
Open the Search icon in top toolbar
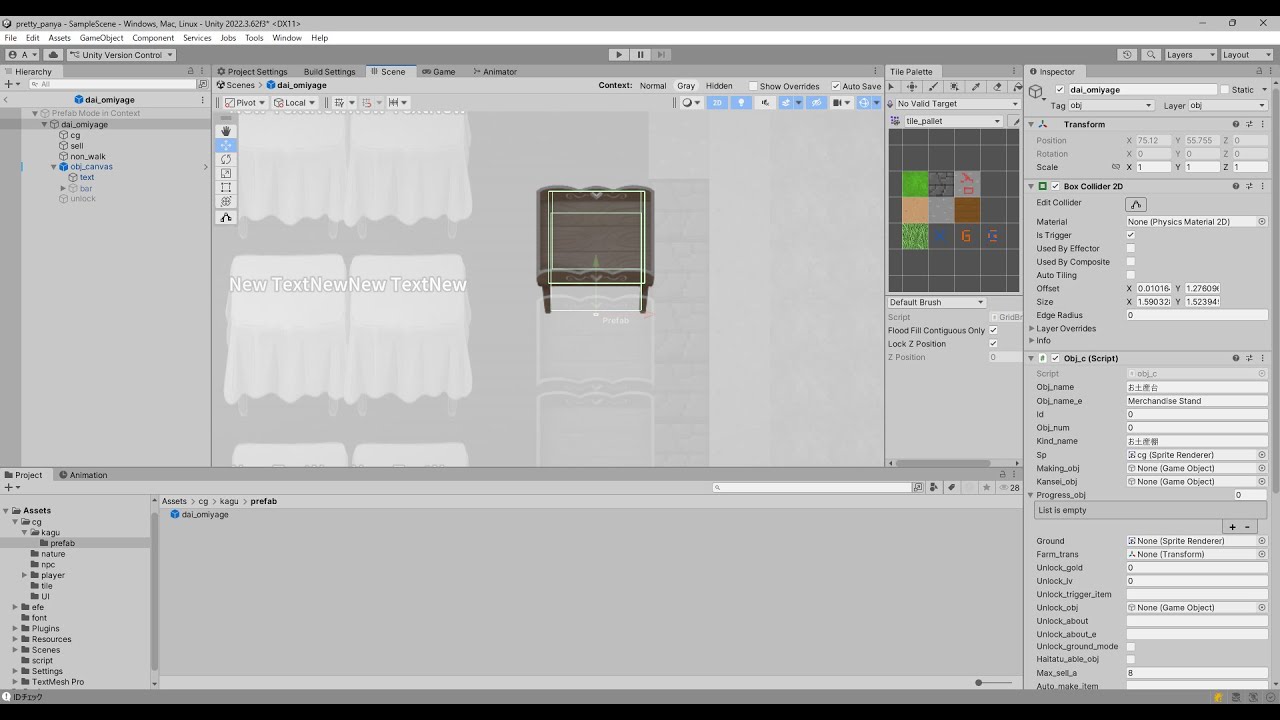(1151, 55)
